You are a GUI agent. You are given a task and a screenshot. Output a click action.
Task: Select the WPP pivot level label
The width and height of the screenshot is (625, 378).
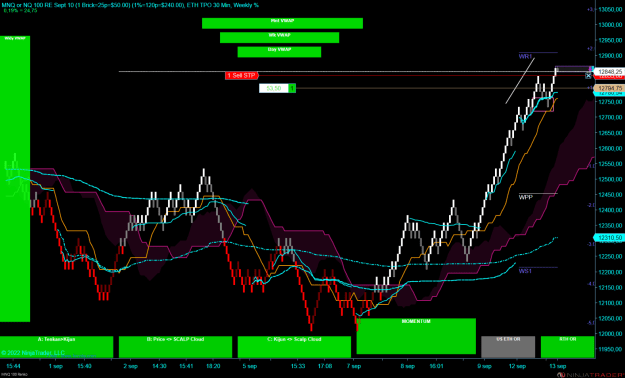[x=525, y=197]
